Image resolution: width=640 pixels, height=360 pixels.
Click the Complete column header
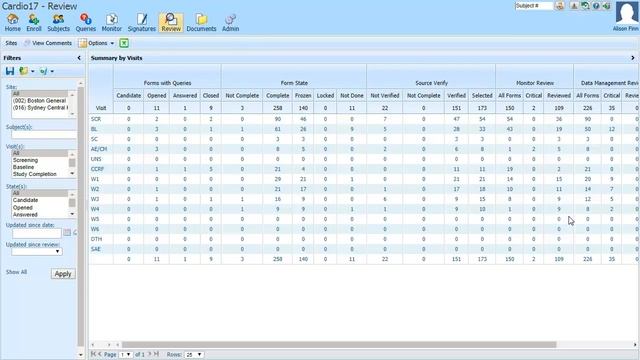[278, 96]
